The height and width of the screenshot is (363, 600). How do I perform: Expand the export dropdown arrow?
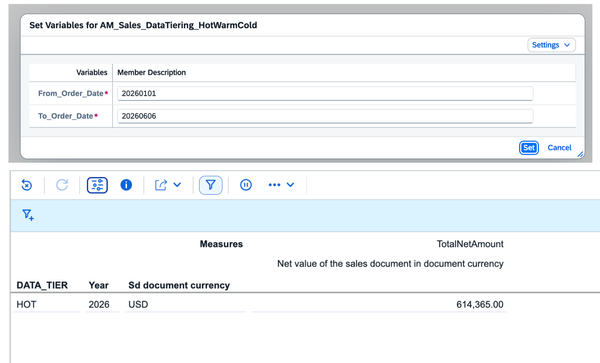[x=177, y=185]
